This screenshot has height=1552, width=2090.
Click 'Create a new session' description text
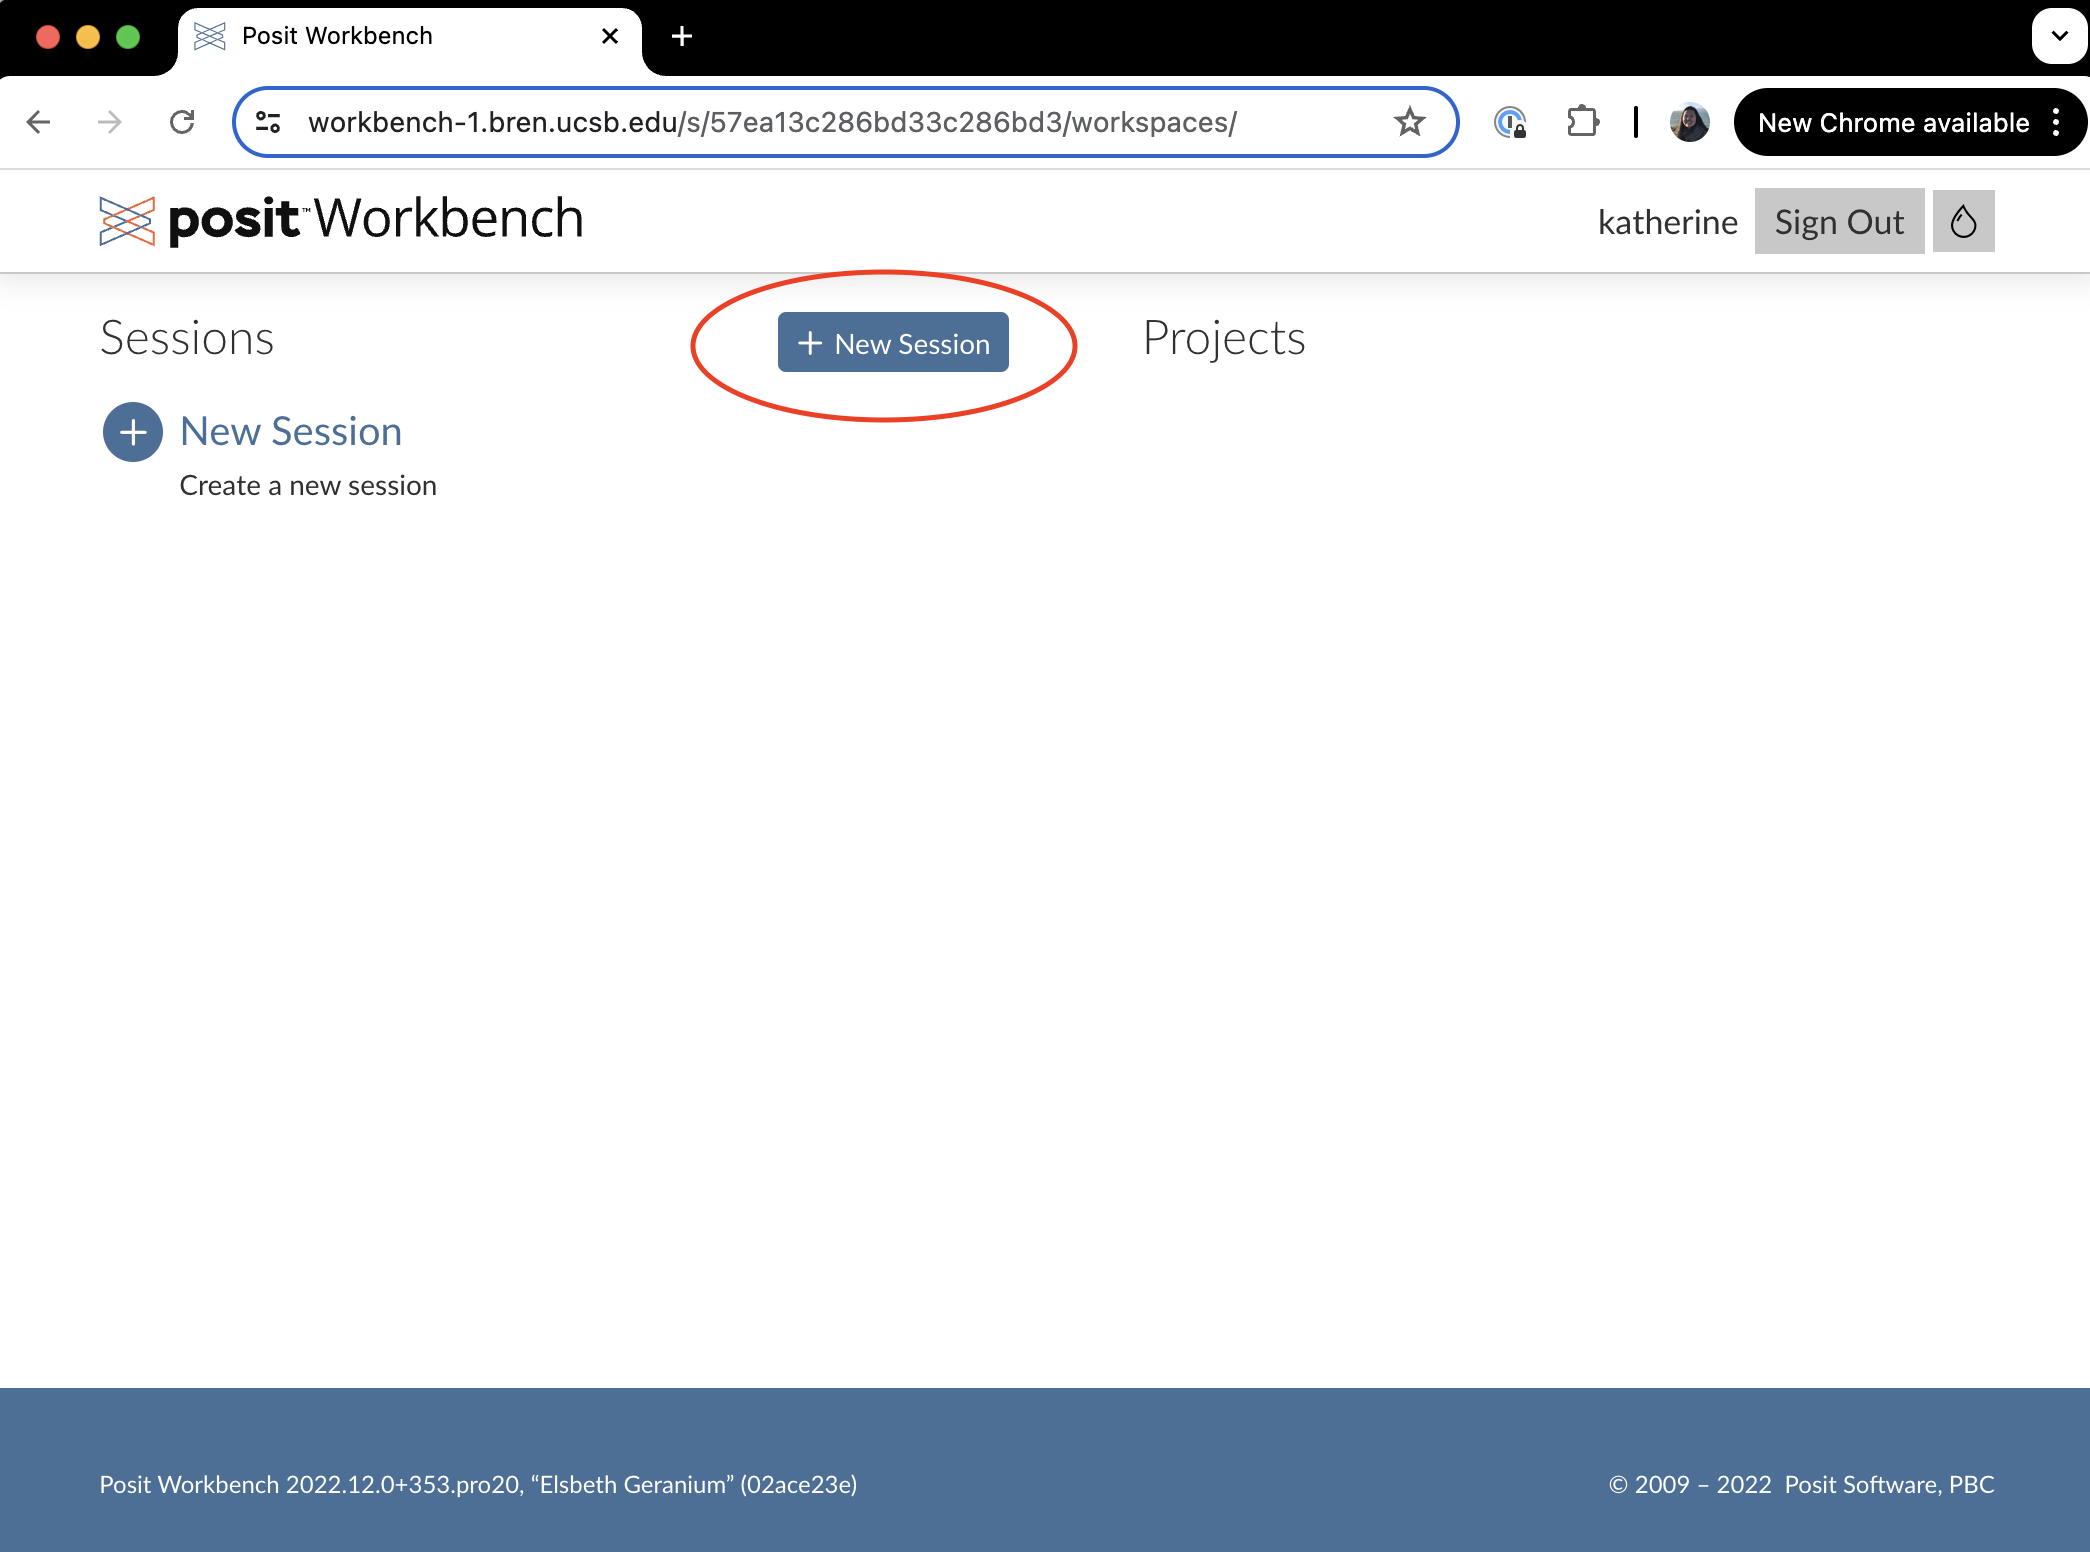[308, 486]
